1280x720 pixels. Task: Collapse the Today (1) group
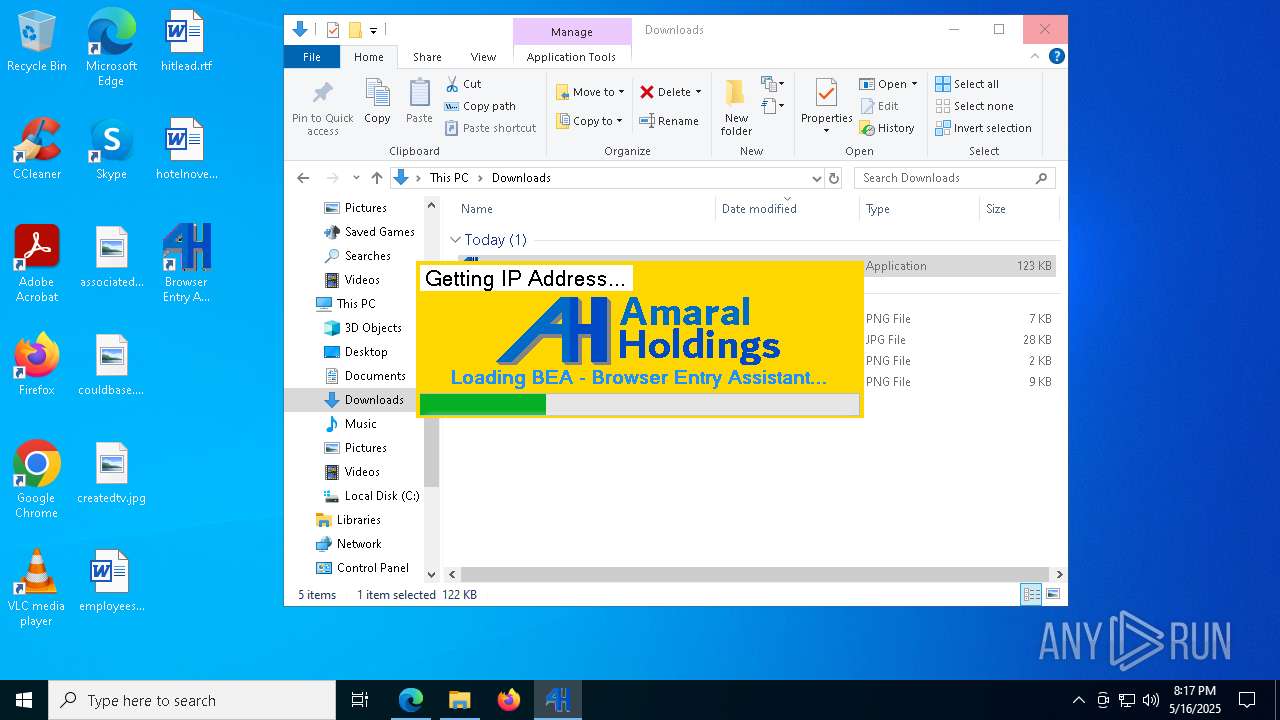(x=456, y=240)
